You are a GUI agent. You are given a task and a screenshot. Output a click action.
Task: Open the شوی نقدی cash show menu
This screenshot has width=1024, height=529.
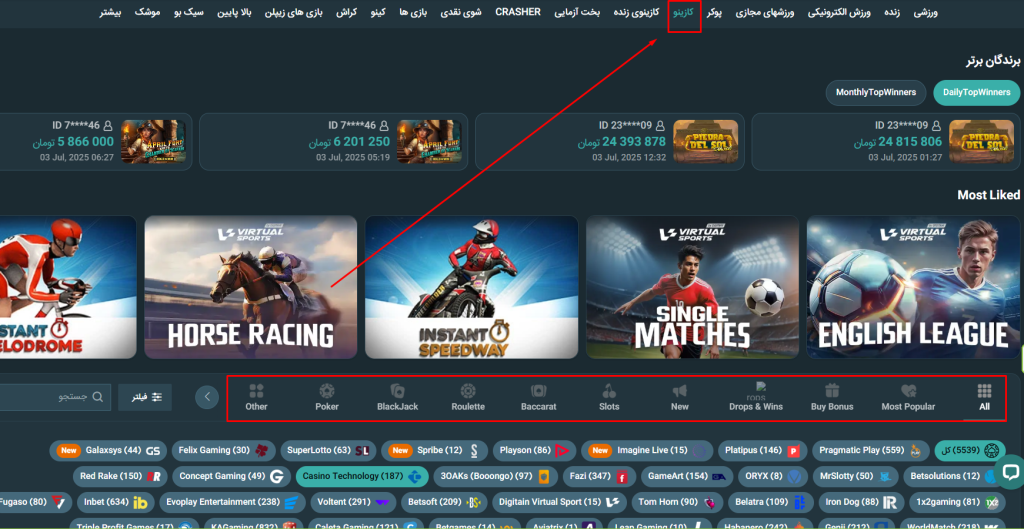click(x=461, y=12)
